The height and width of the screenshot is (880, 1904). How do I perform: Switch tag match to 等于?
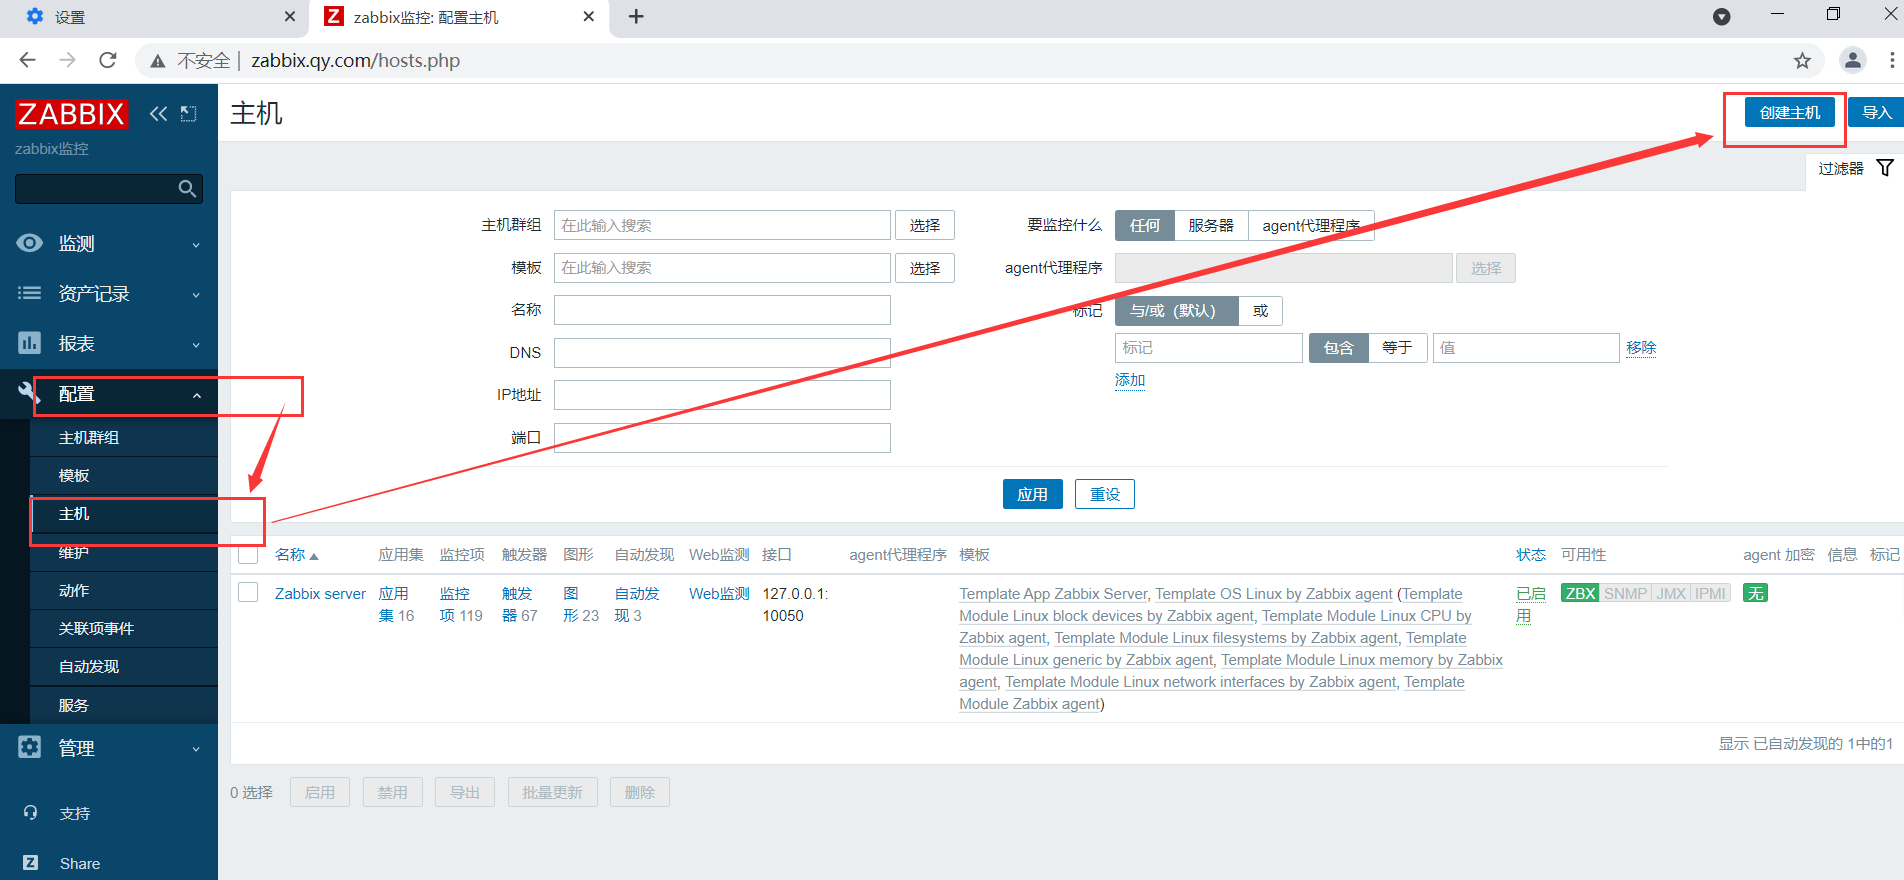pyautogui.click(x=1397, y=347)
